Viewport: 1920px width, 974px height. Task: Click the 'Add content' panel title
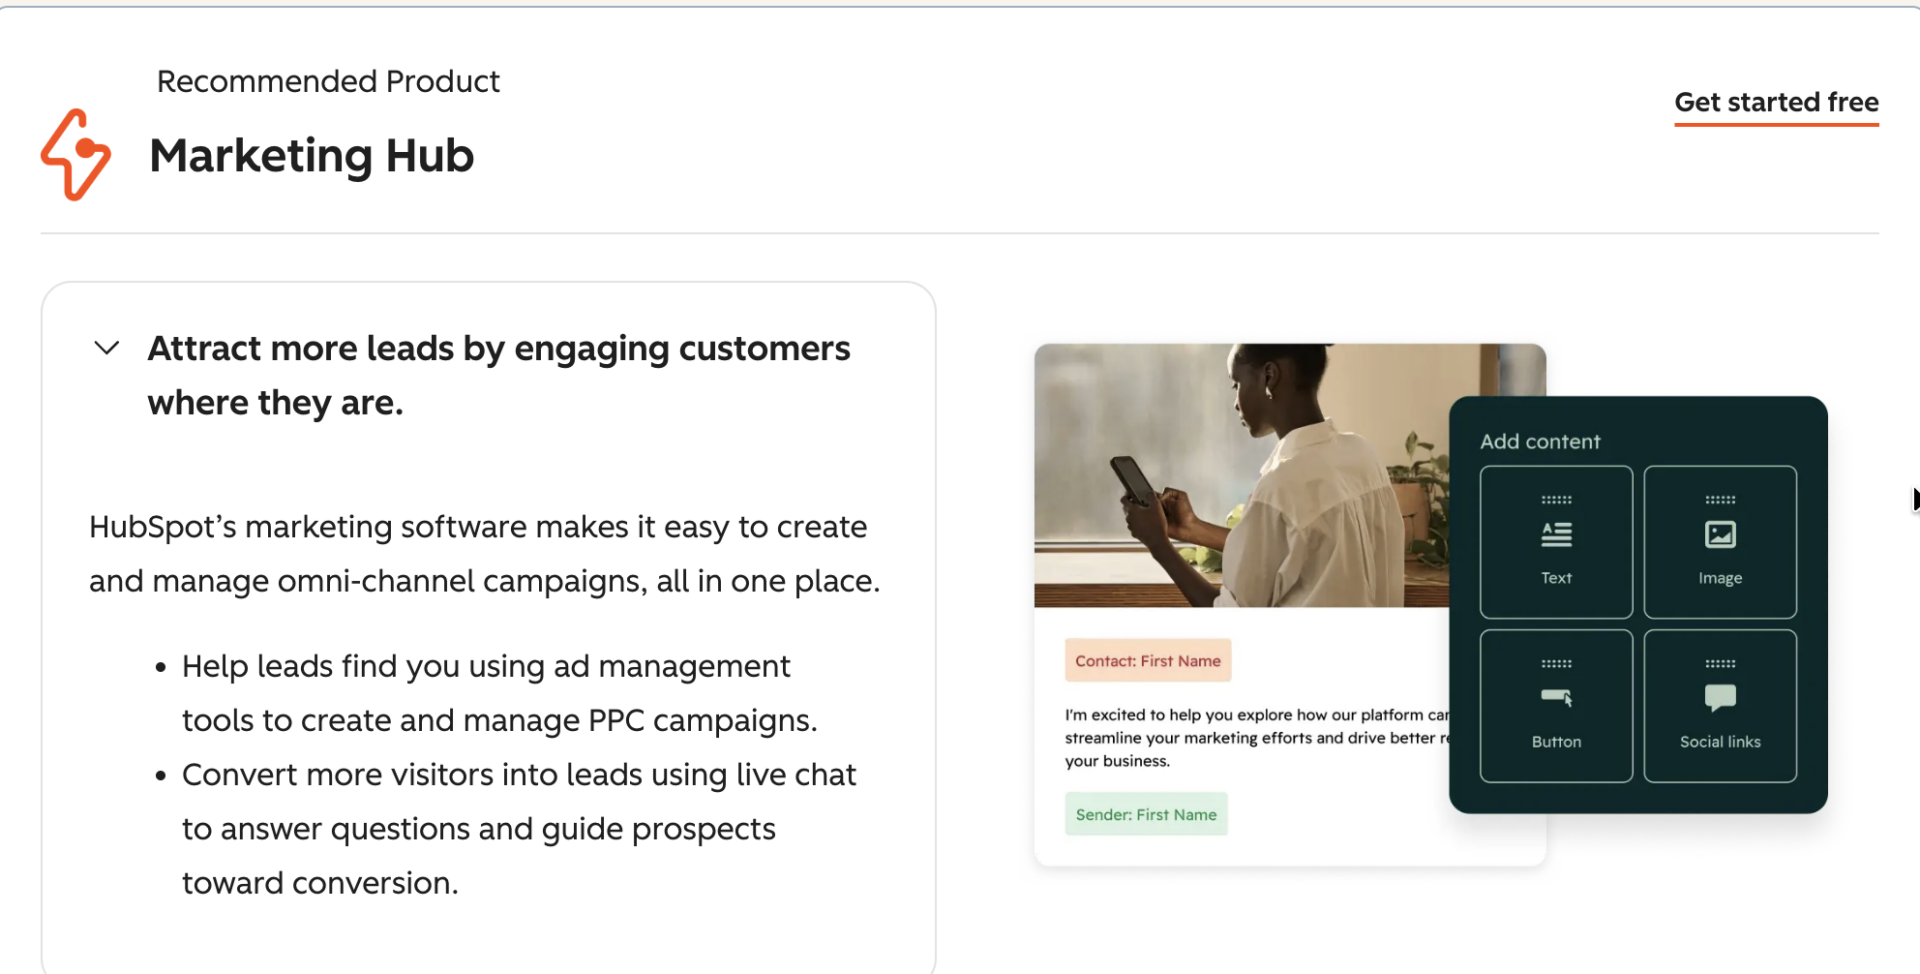point(1540,442)
